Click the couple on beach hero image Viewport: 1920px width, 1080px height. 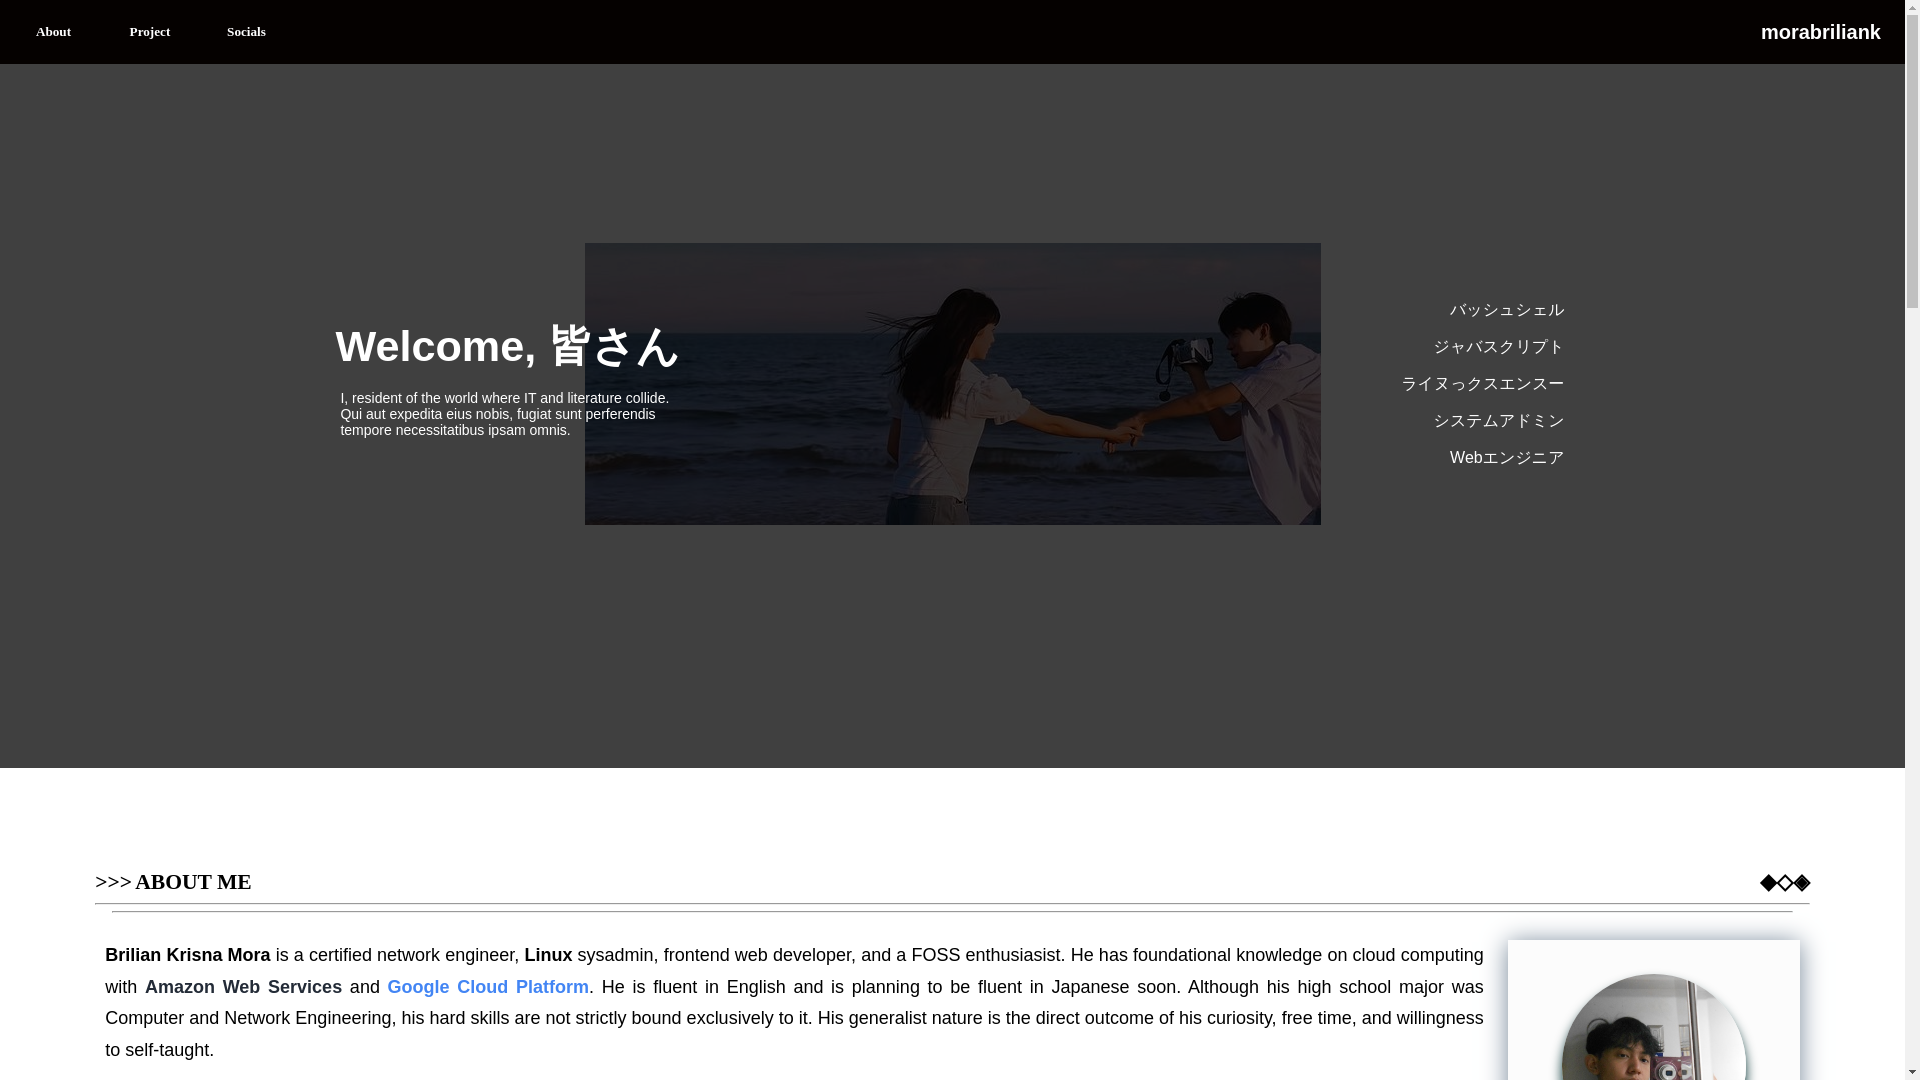coord(952,384)
